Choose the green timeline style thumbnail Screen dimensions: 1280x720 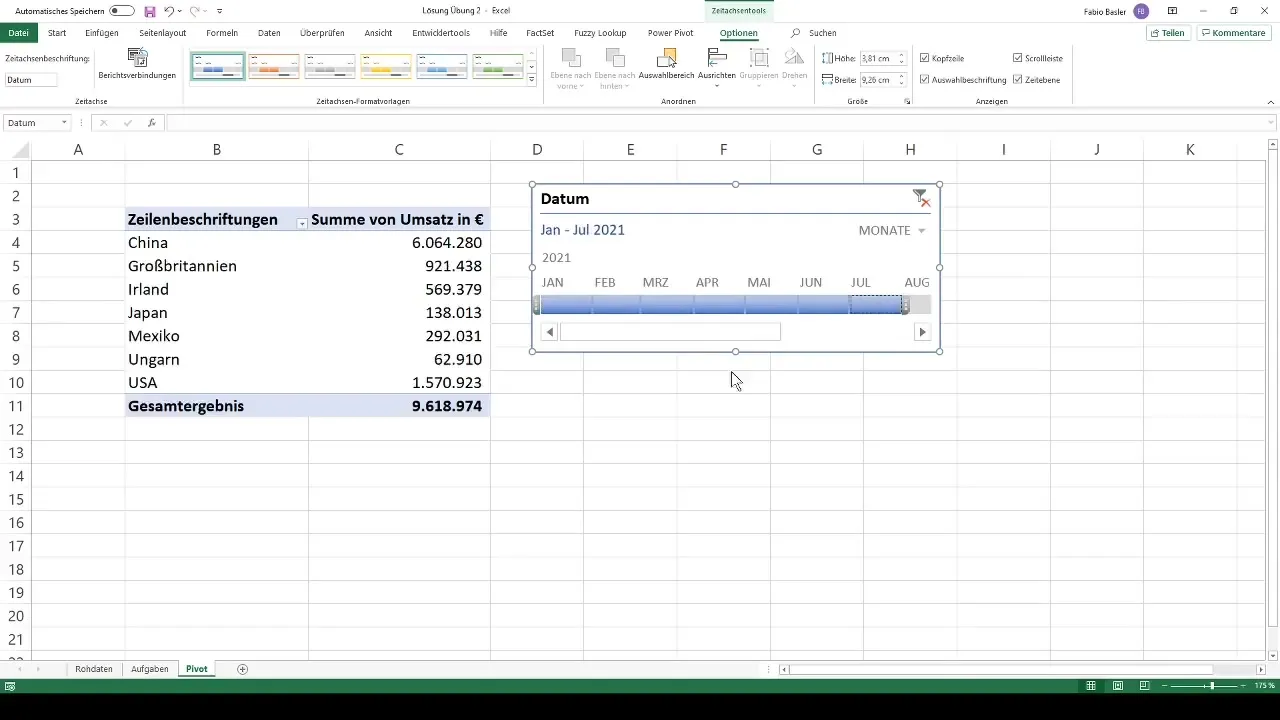(498, 66)
